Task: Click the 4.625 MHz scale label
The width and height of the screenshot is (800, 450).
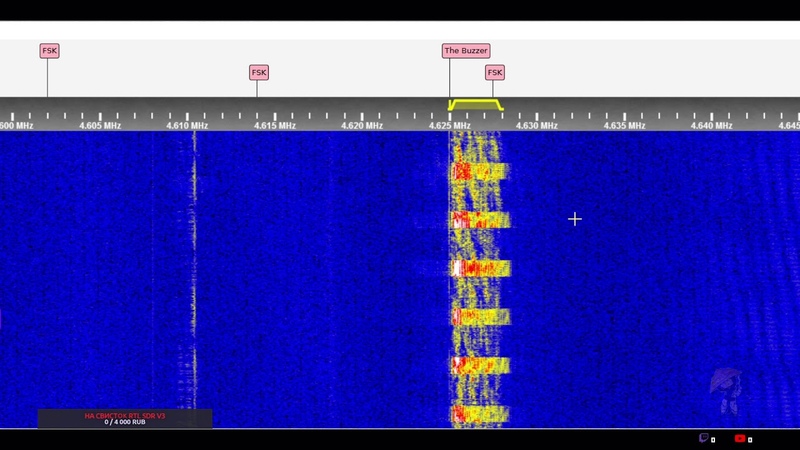Action: [x=449, y=126]
